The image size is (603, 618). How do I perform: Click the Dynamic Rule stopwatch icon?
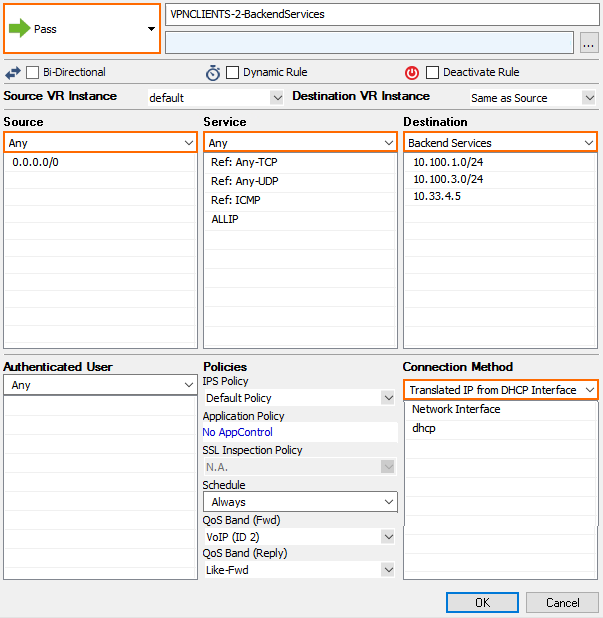[x=213, y=73]
